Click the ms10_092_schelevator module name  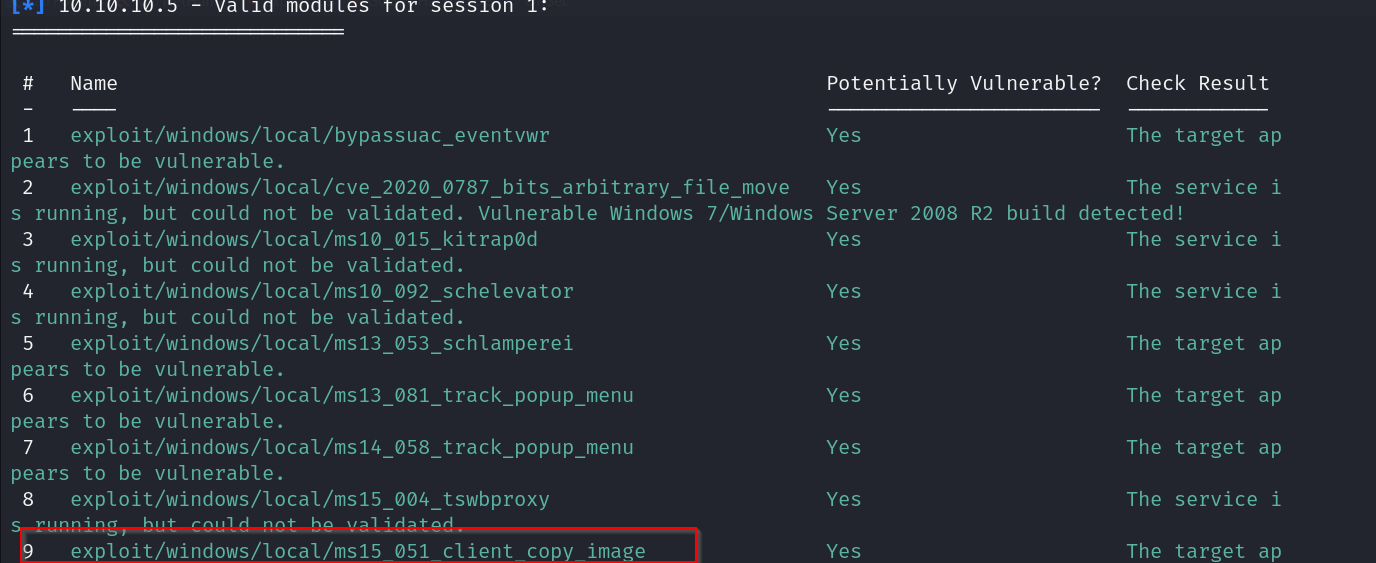pos(322,291)
